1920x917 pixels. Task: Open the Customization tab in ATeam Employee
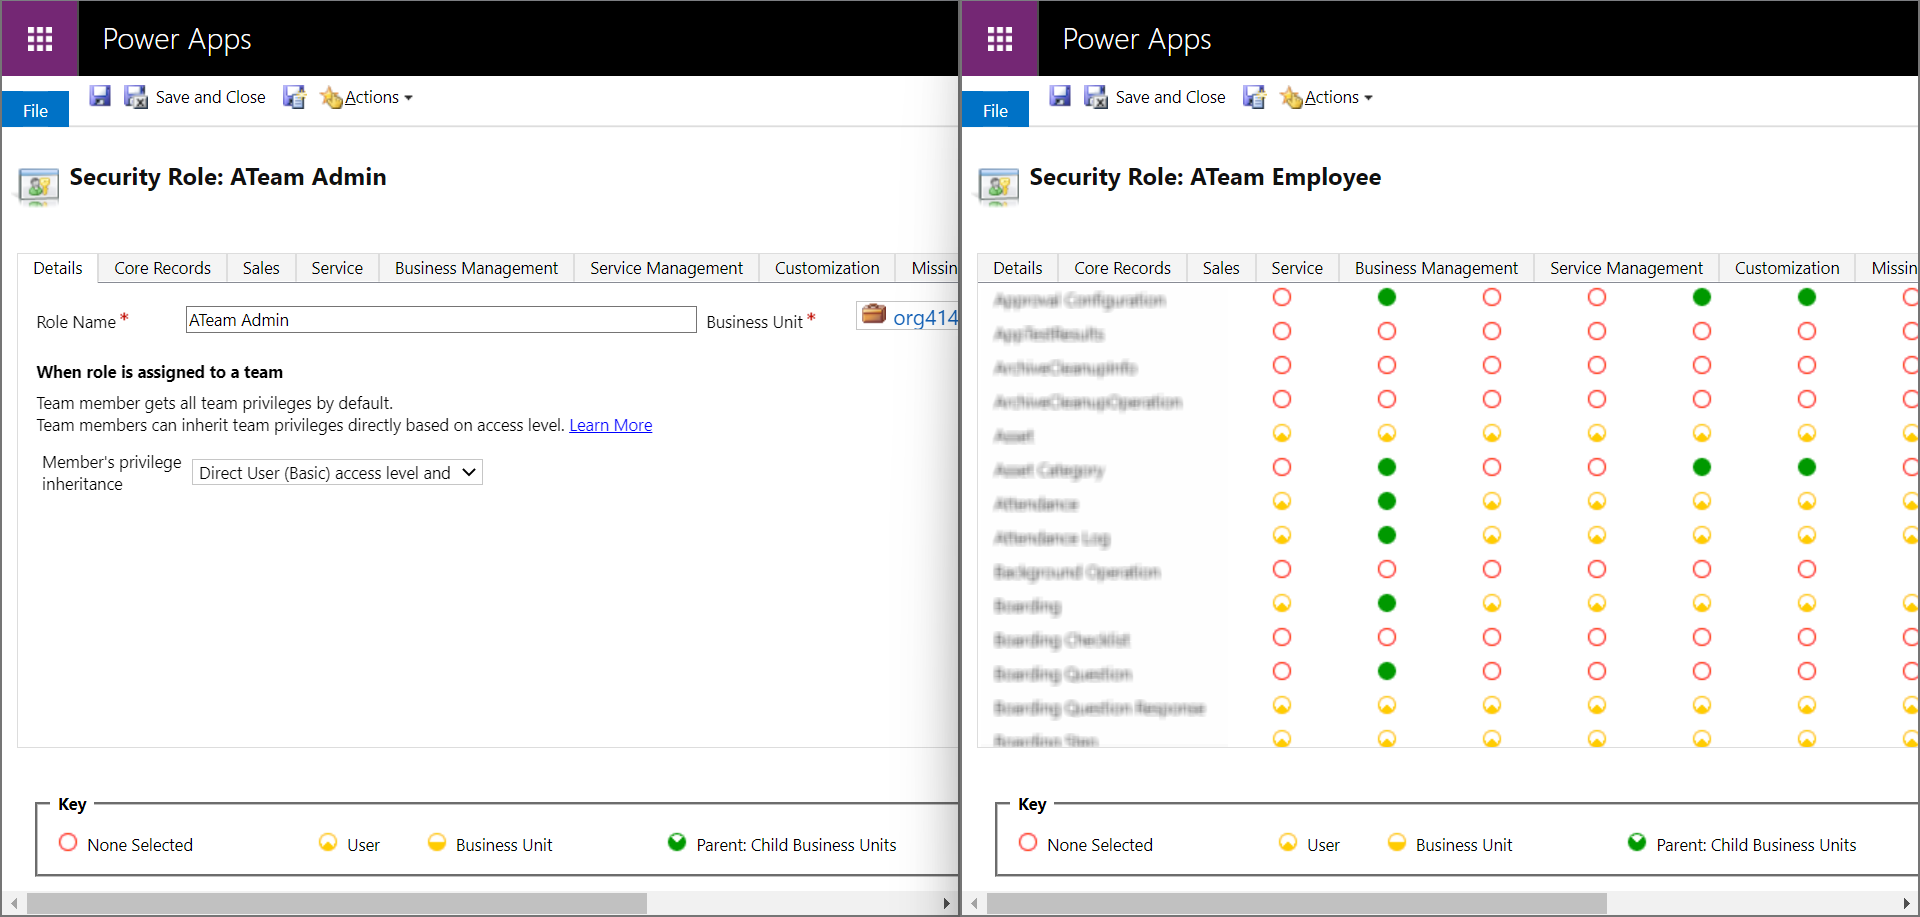click(1786, 268)
